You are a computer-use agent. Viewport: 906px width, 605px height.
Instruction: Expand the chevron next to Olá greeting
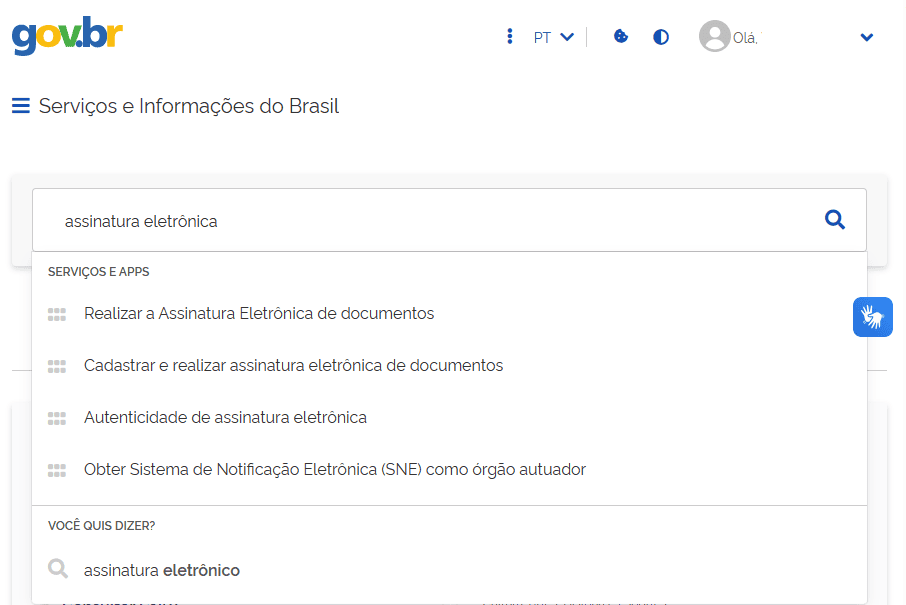click(x=866, y=36)
